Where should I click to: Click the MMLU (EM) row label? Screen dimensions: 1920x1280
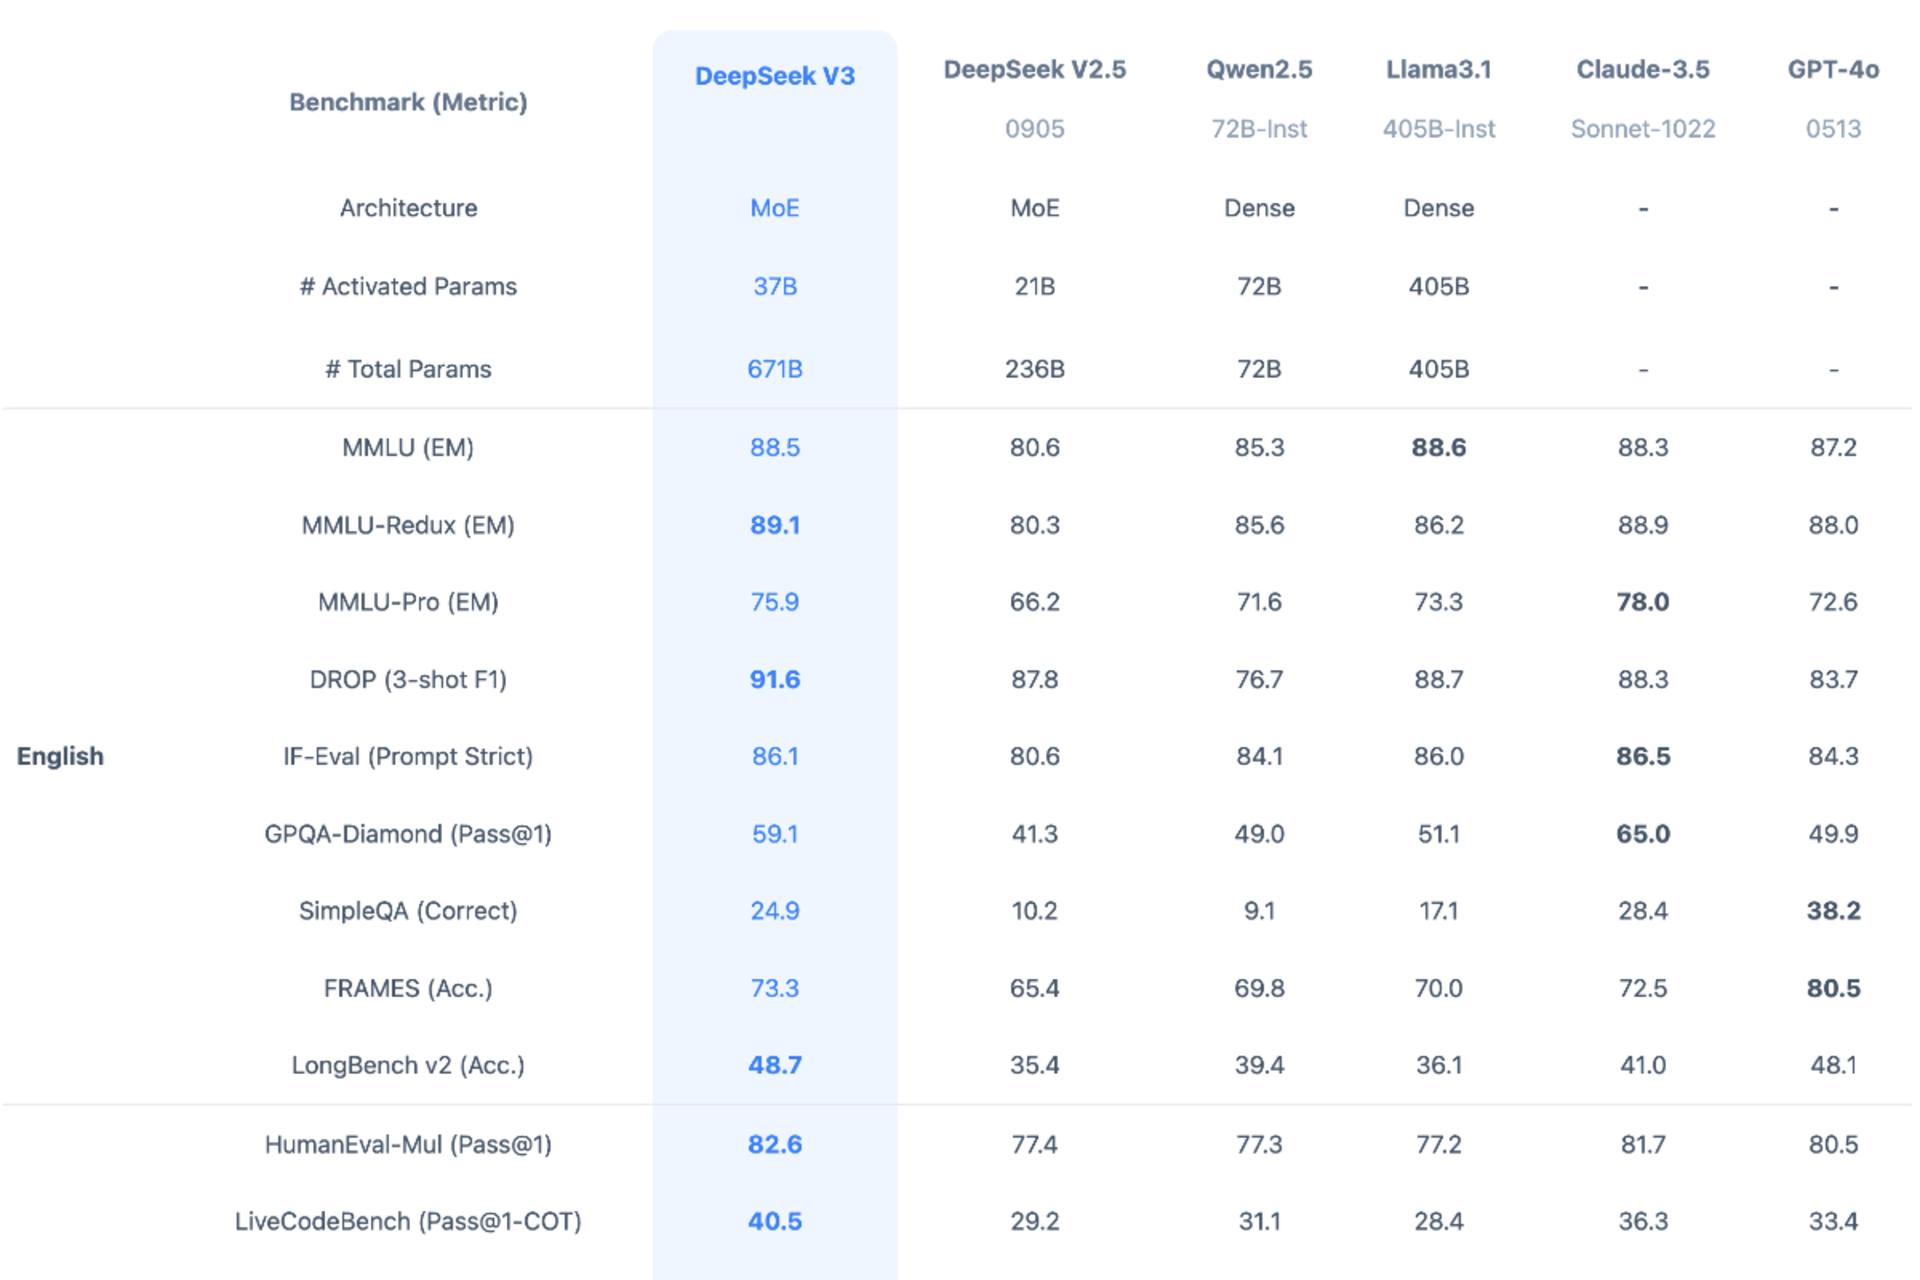pos(408,447)
